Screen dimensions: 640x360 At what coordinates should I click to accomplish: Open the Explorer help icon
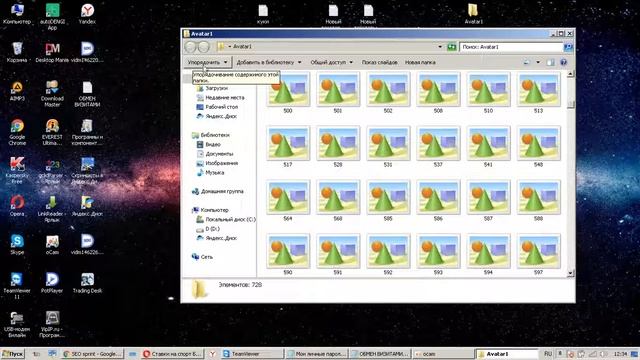point(564,62)
